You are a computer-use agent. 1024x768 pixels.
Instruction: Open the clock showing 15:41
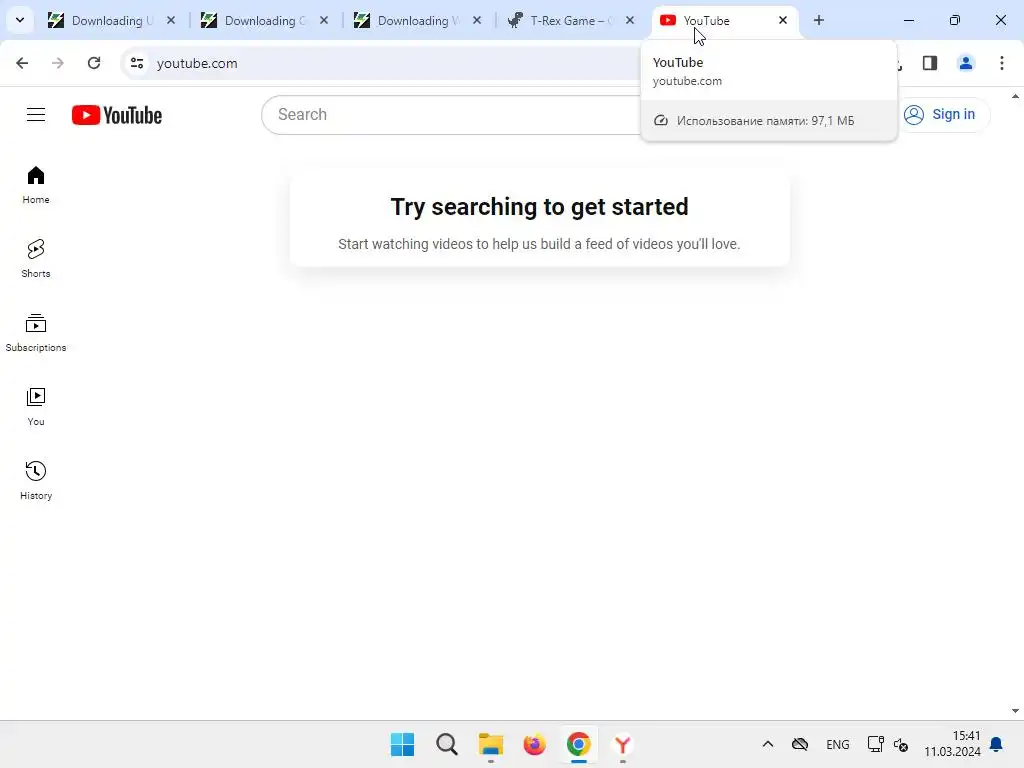pyautogui.click(x=952, y=744)
